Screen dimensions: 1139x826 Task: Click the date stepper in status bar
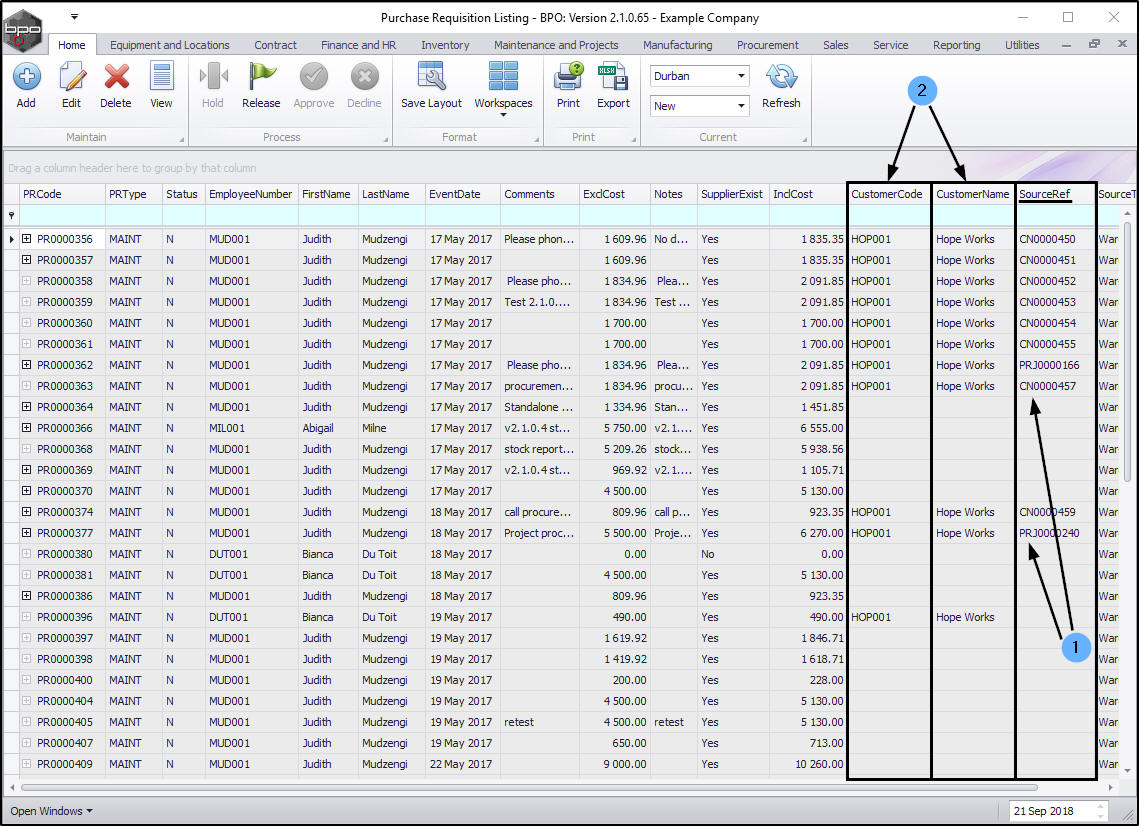tap(1100, 811)
